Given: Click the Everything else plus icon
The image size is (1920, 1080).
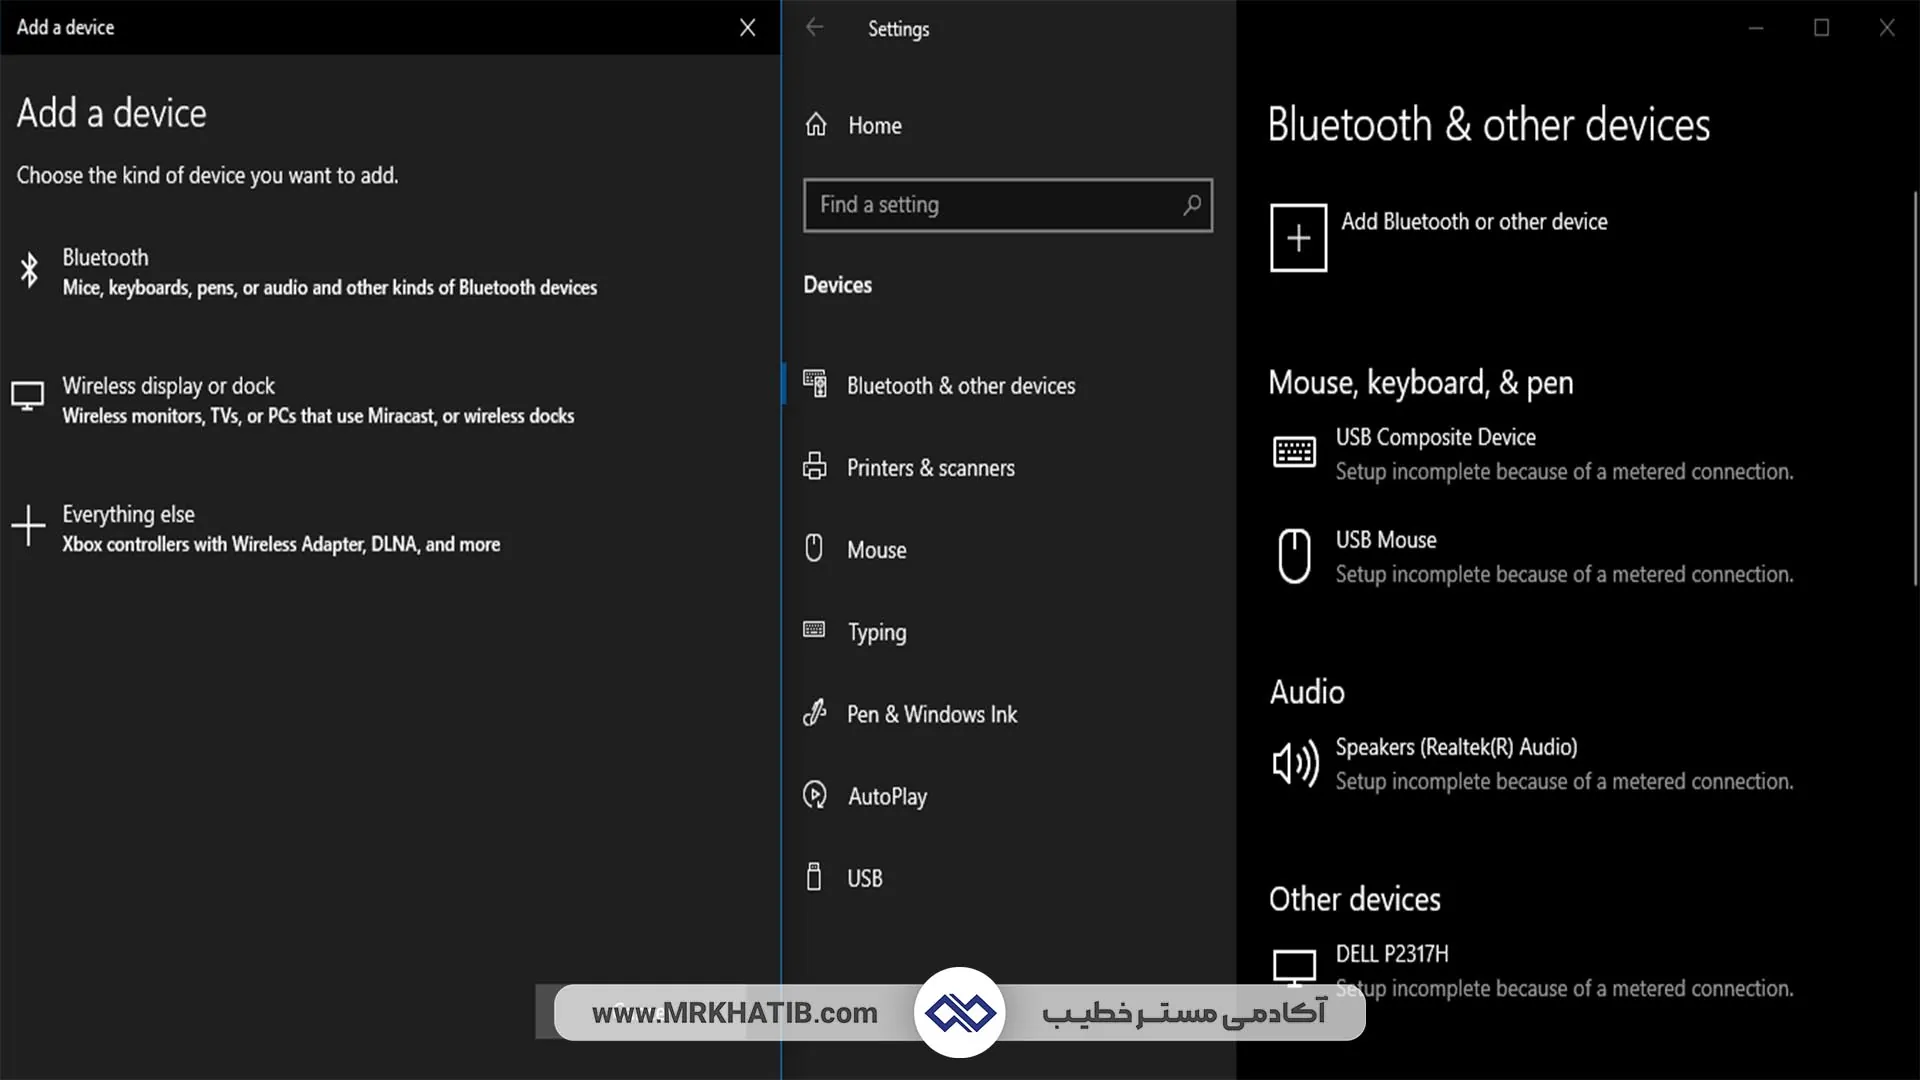Looking at the screenshot, I should 28,526.
